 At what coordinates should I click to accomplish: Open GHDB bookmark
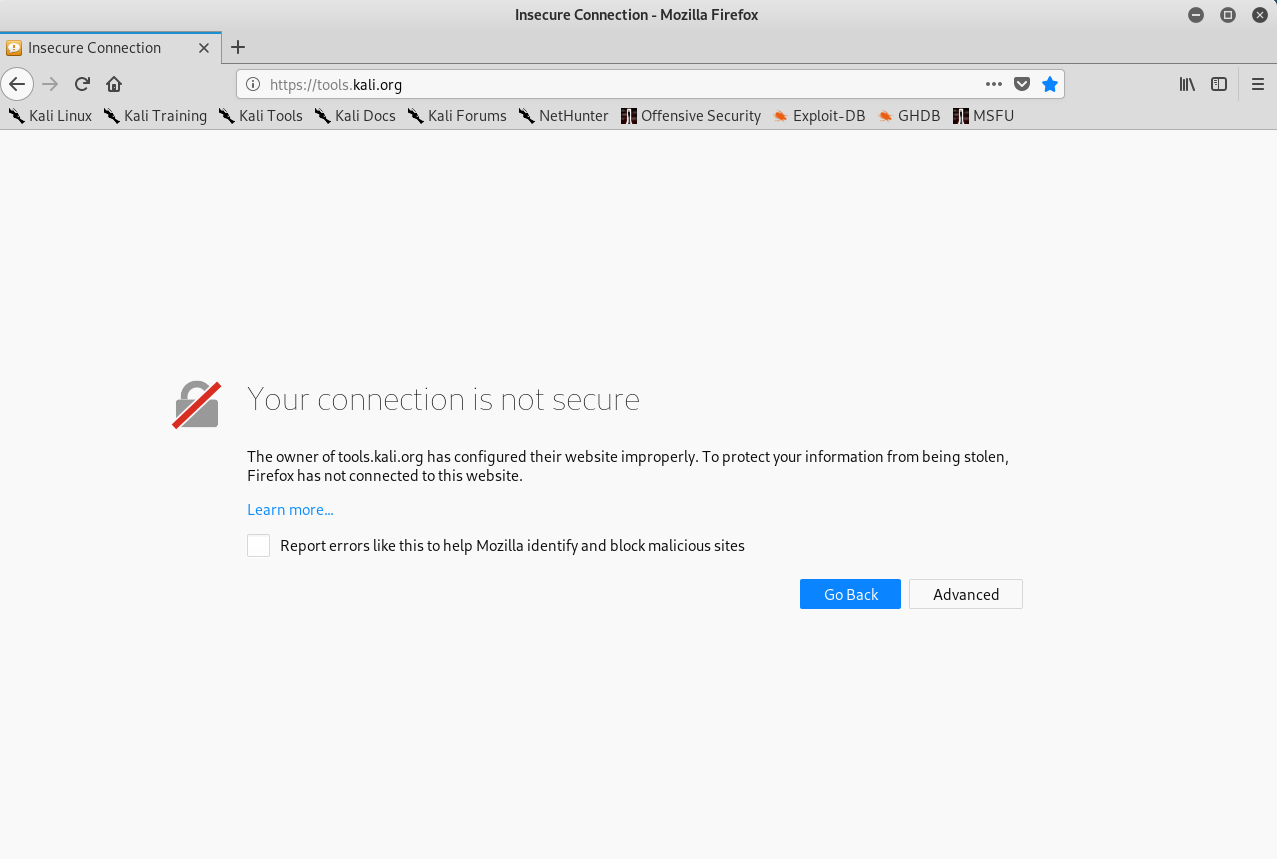[x=909, y=116]
